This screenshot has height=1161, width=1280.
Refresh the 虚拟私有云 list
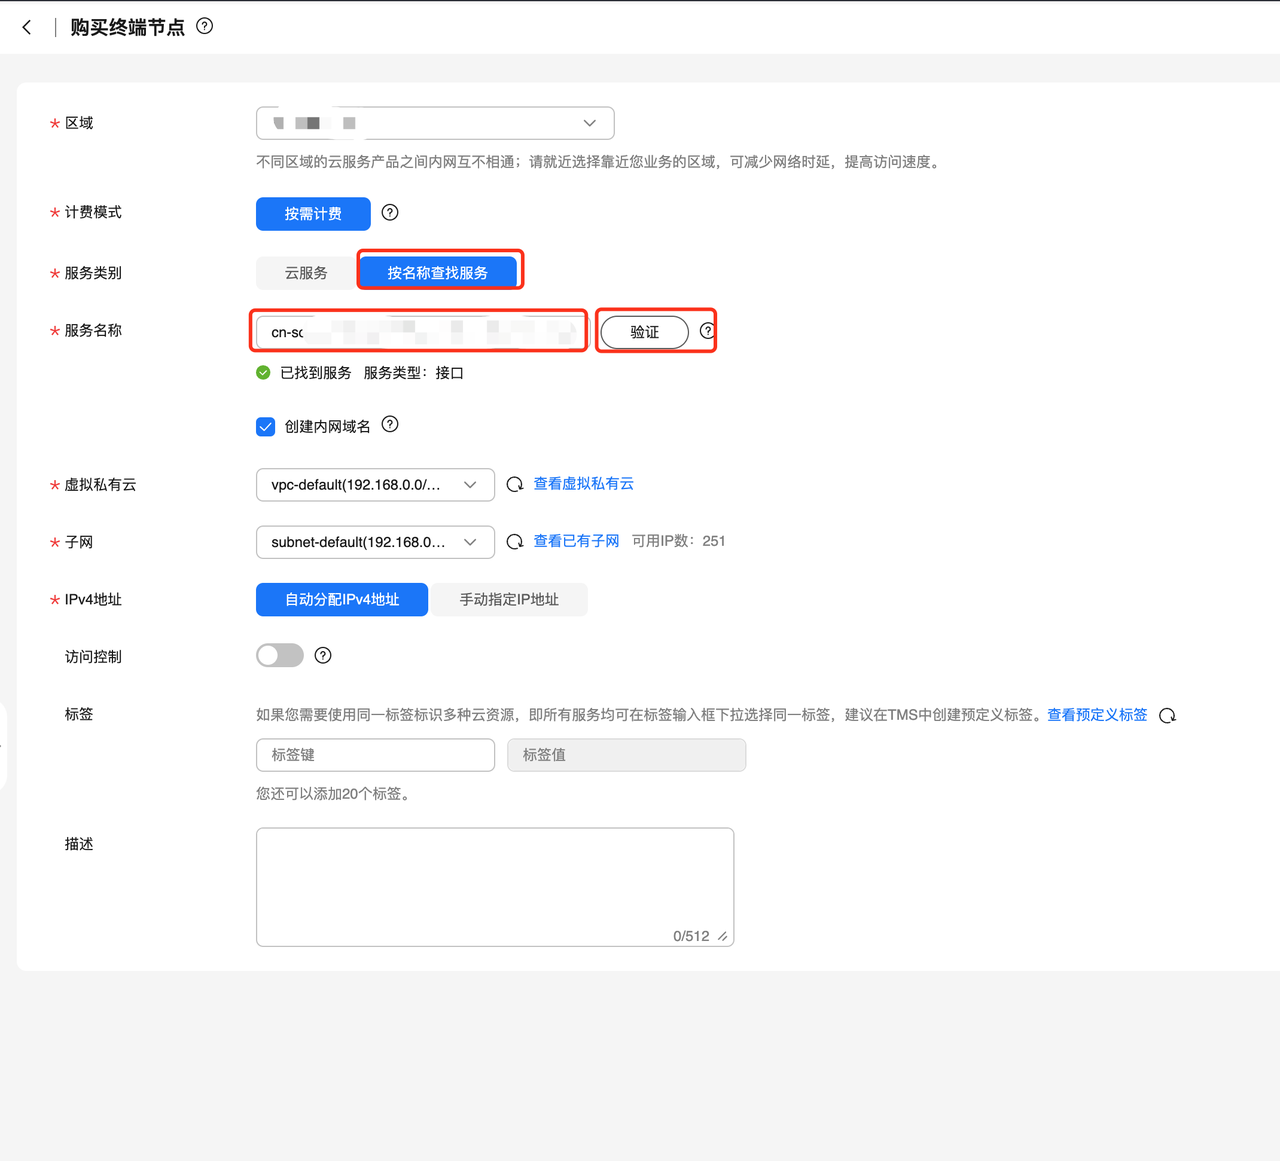(515, 484)
